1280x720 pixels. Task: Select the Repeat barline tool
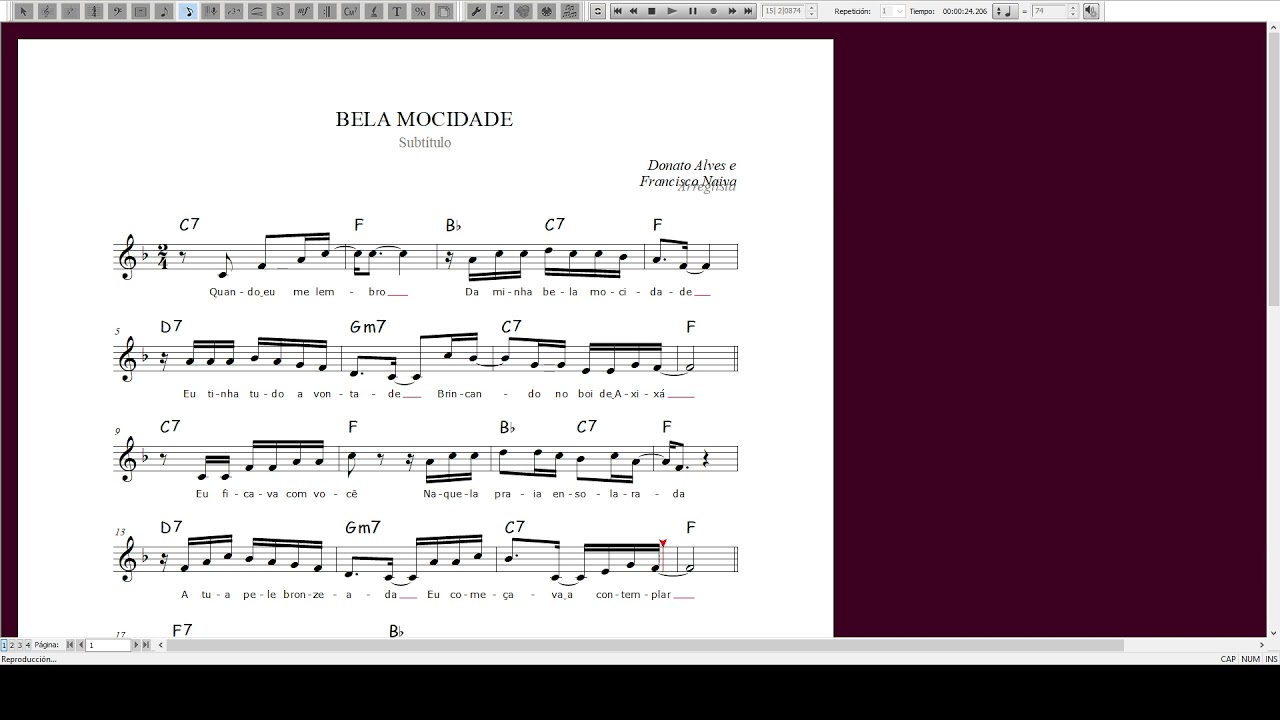point(327,11)
